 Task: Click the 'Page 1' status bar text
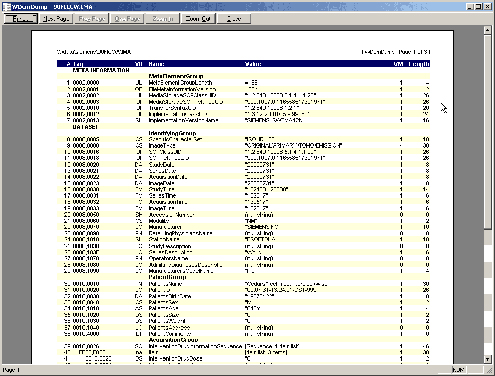coord(11,370)
